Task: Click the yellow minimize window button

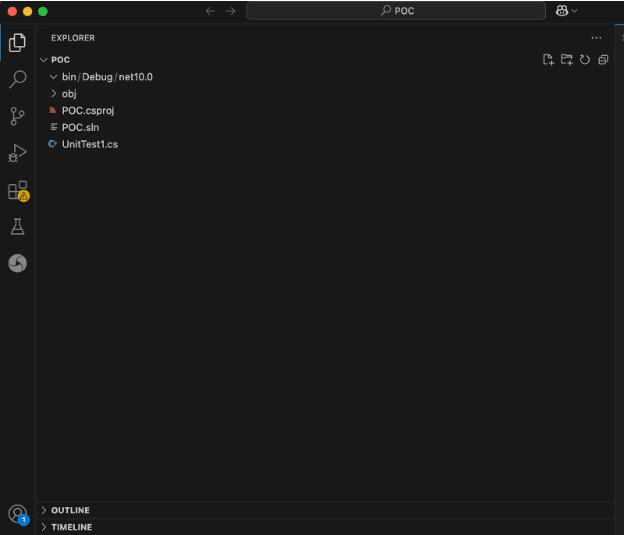Action: 27,12
